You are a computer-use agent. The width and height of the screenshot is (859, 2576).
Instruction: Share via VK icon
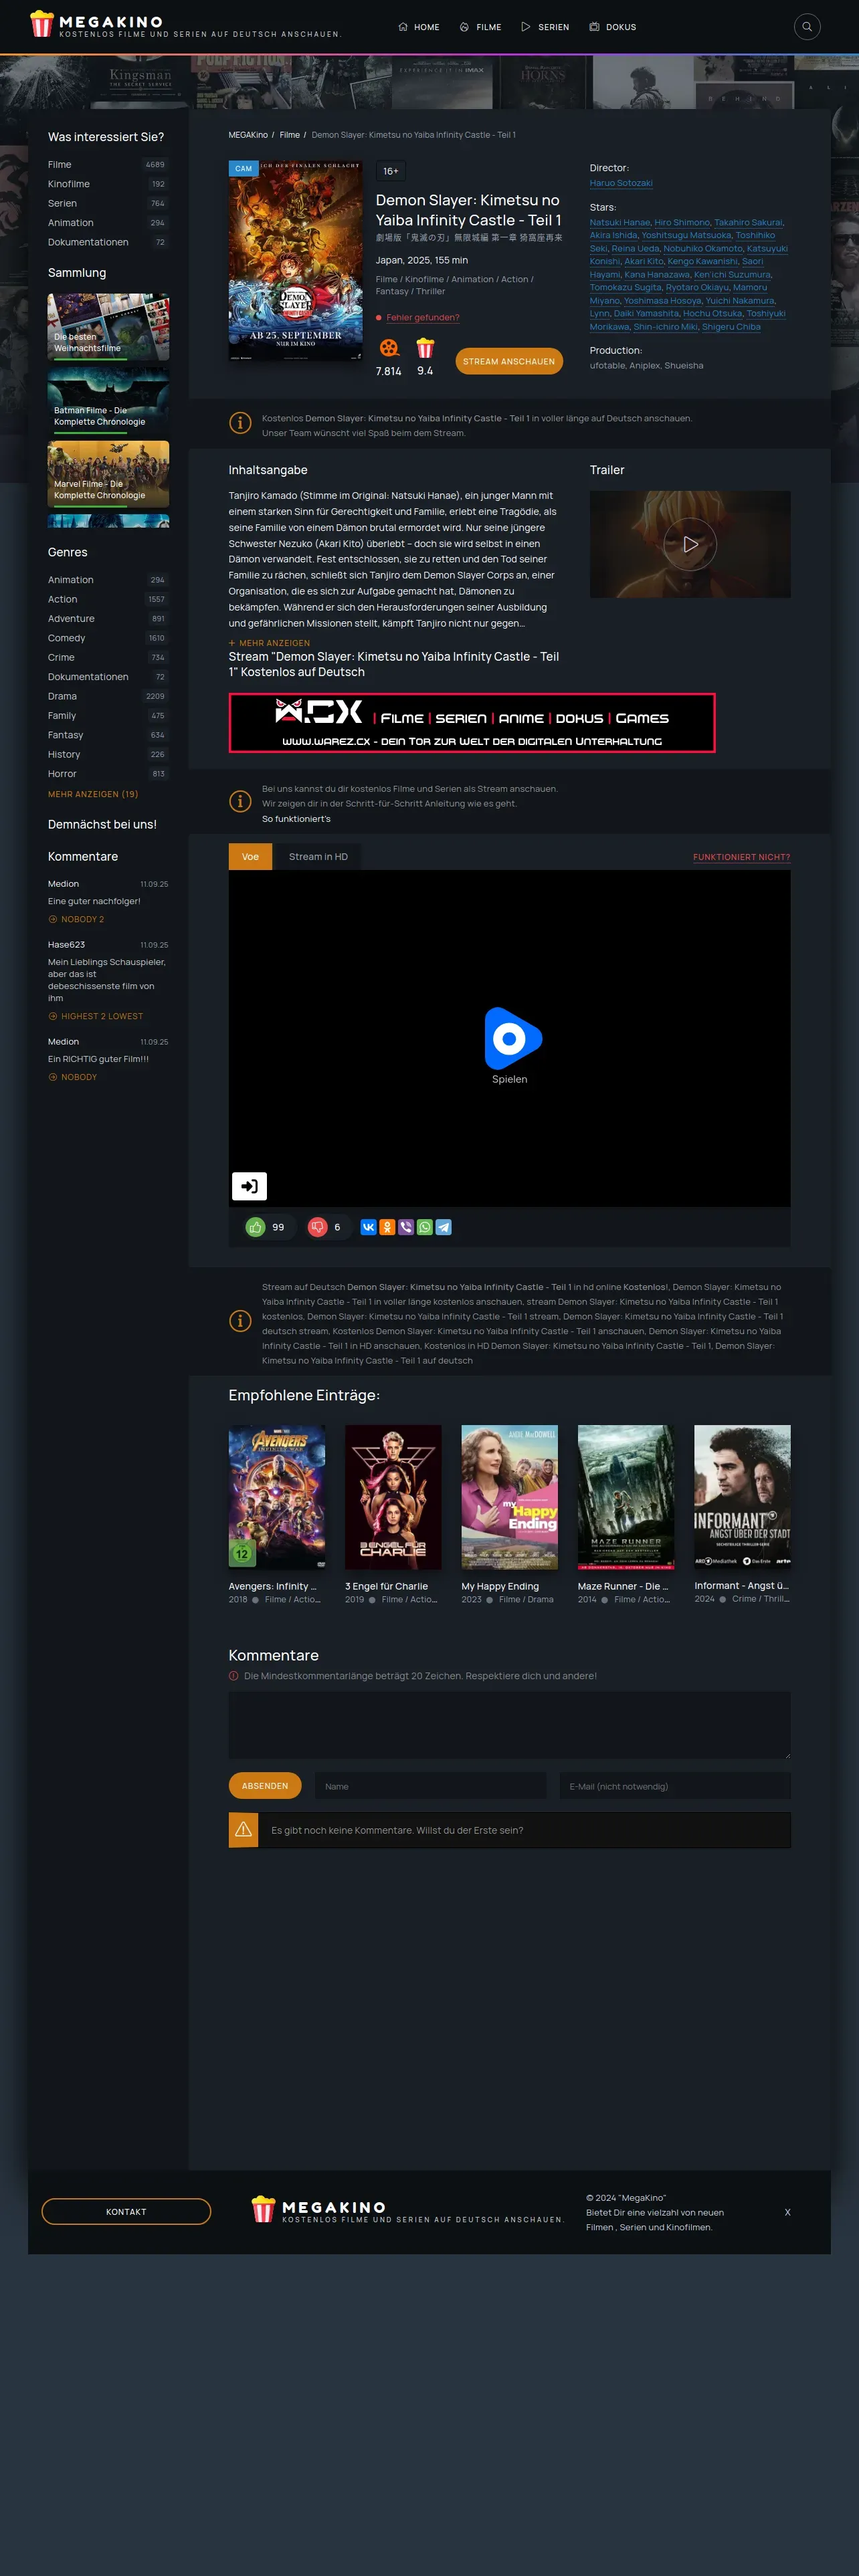(x=369, y=1227)
